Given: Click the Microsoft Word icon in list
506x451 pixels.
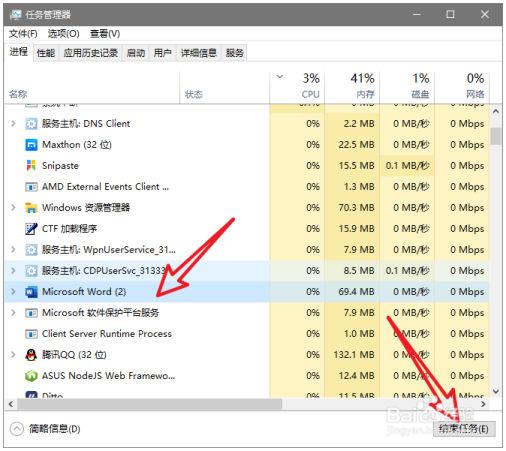Looking at the screenshot, I should [31, 292].
